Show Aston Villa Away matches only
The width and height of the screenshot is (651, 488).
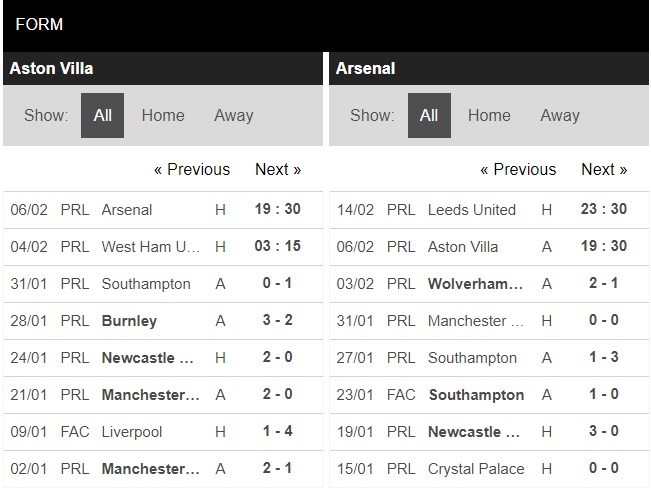(233, 115)
